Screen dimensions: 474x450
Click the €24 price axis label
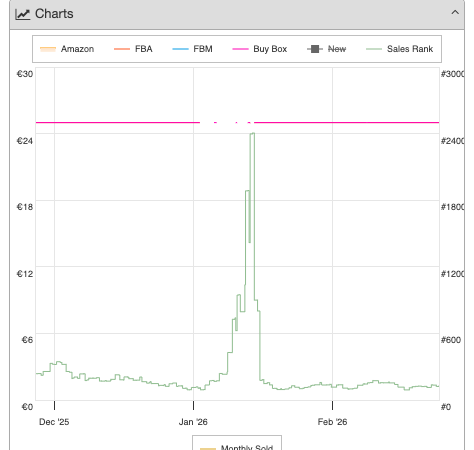click(25, 141)
